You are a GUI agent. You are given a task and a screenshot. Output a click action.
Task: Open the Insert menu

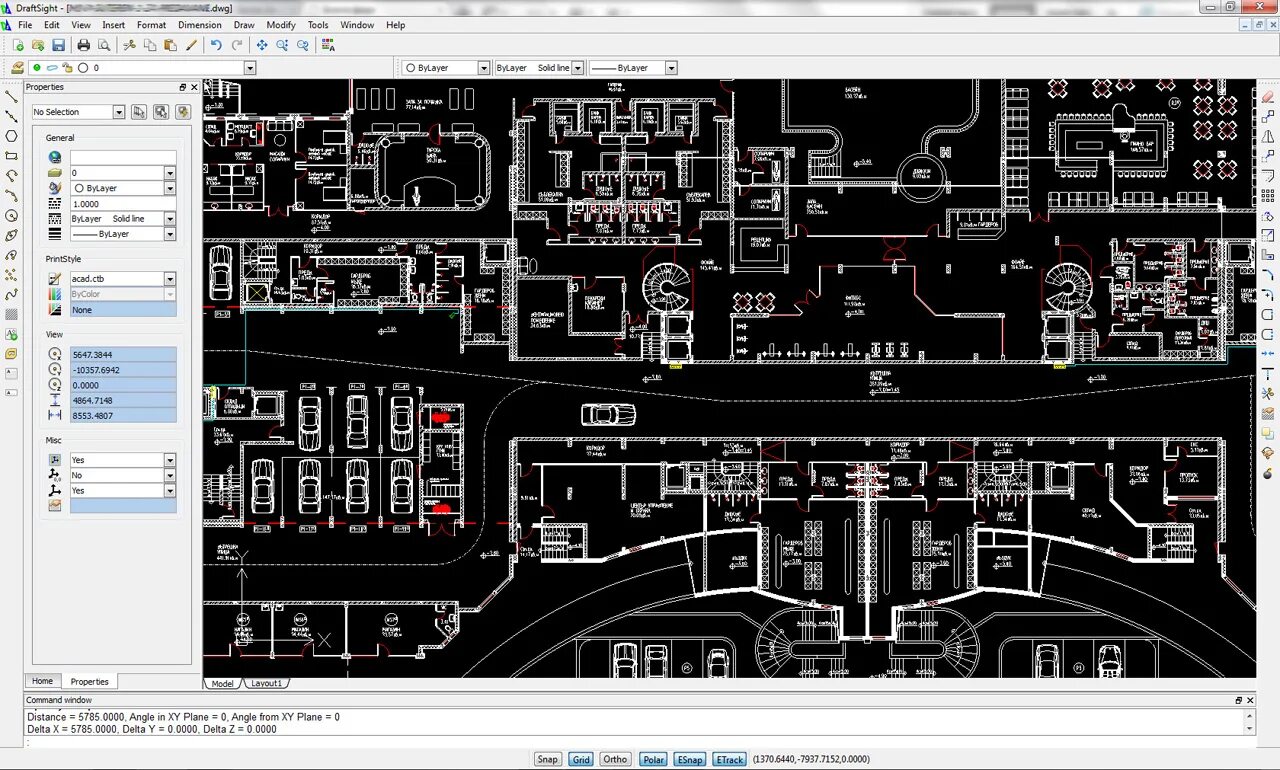click(x=114, y=25)
